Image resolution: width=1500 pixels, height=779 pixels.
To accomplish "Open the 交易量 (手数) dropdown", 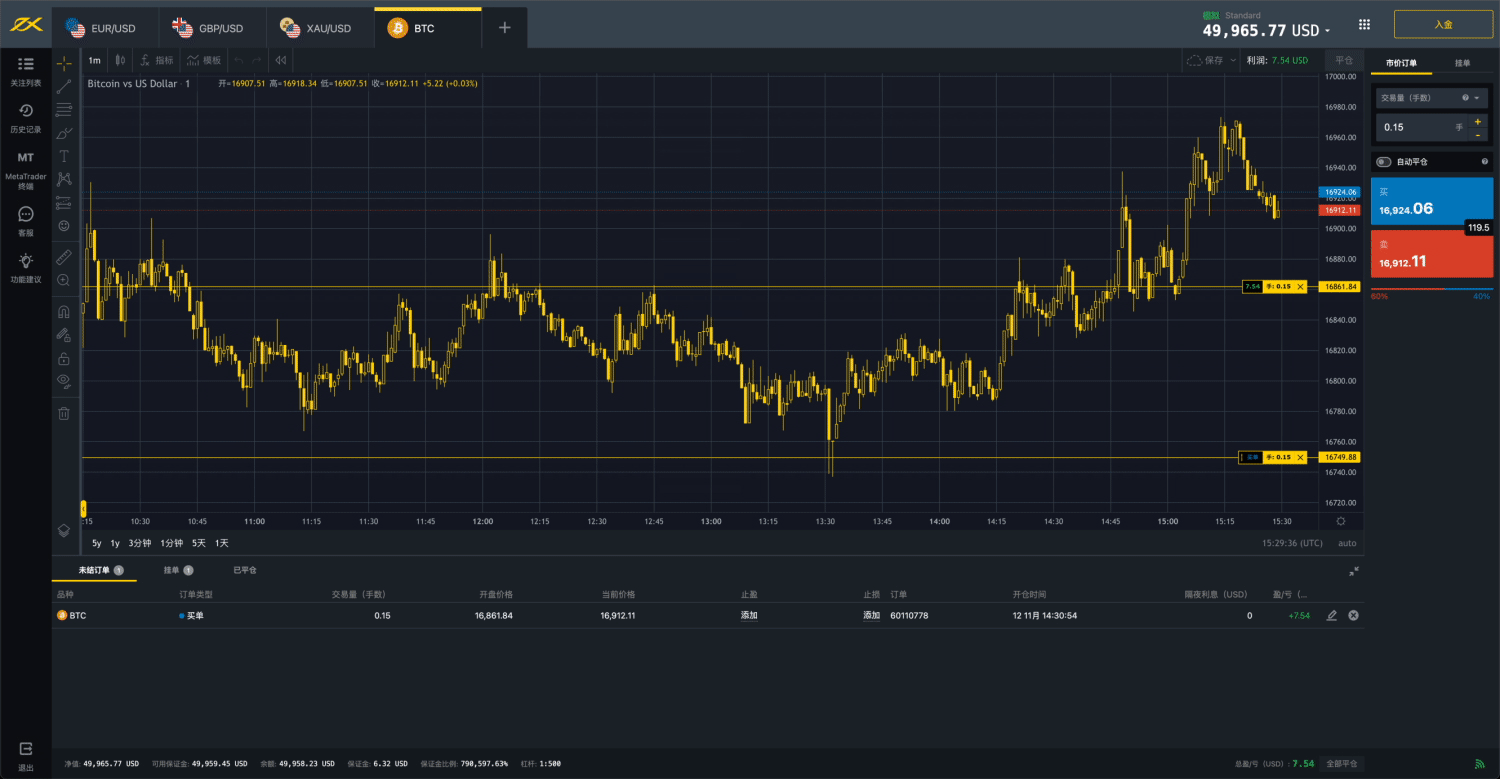I will coord(1430,98).
